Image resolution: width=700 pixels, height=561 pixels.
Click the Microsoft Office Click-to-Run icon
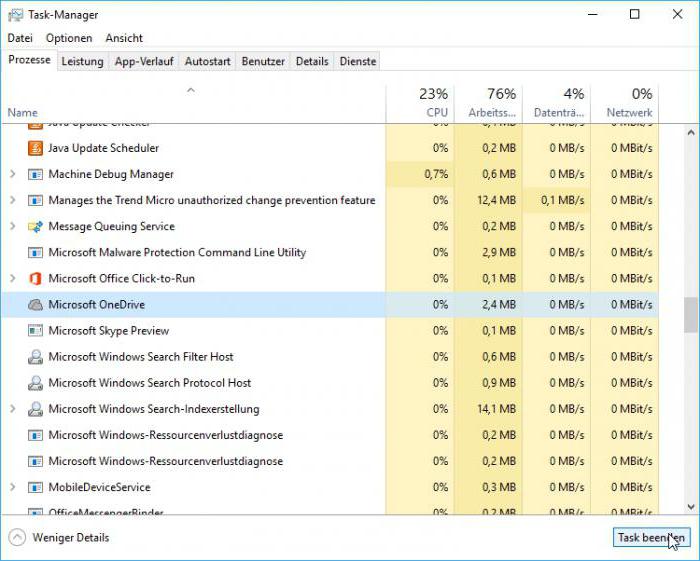coord(35,278)
